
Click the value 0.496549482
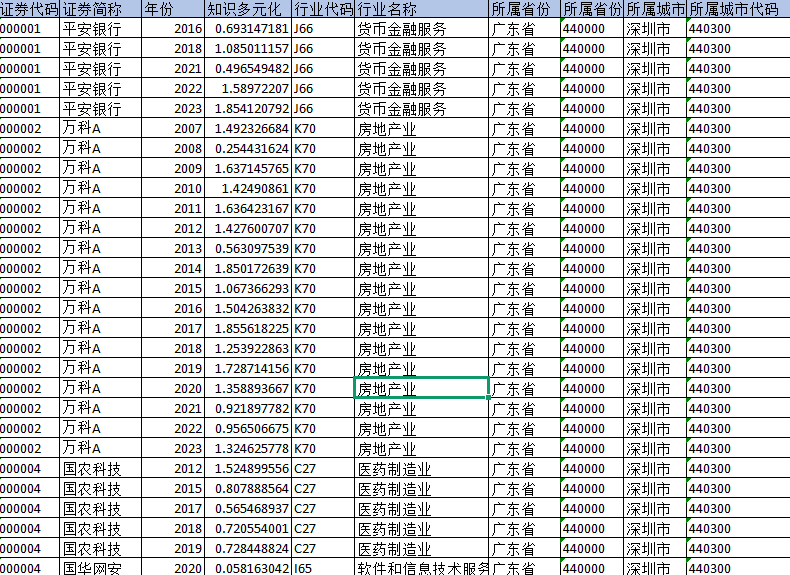pyautogui.click(x=252, y=69)
